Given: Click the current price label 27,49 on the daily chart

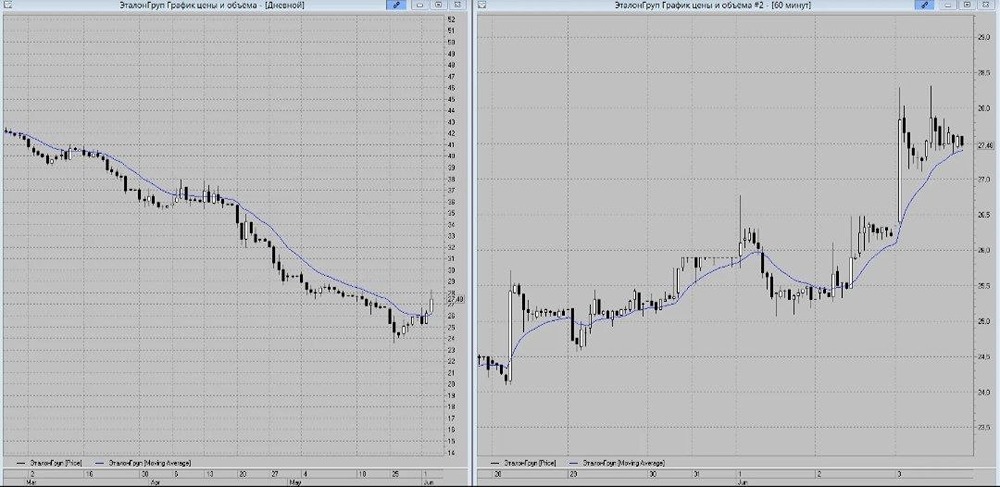Looking at the screenshot, I should (456, 299).
